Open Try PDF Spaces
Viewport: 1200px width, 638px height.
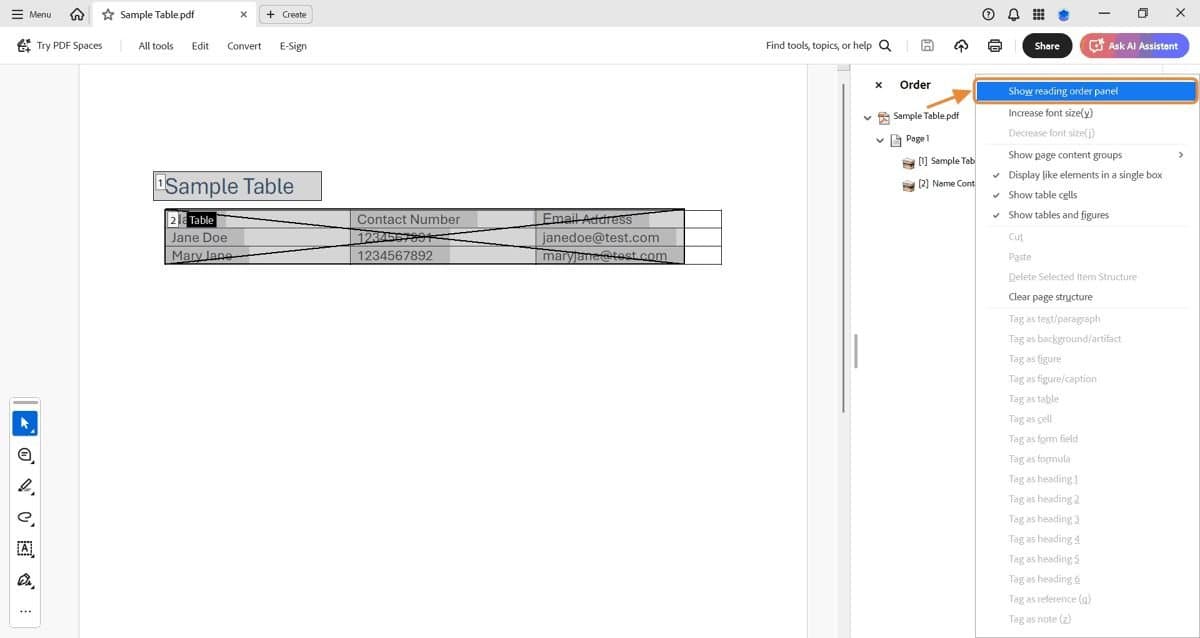coord(62,45)
